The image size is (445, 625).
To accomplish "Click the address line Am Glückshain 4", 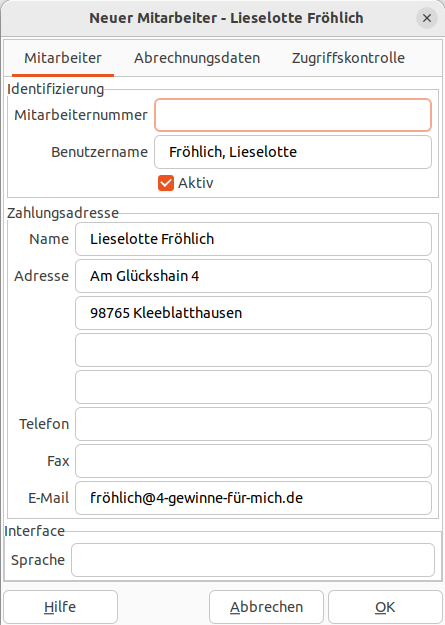I will click(253, 276).
